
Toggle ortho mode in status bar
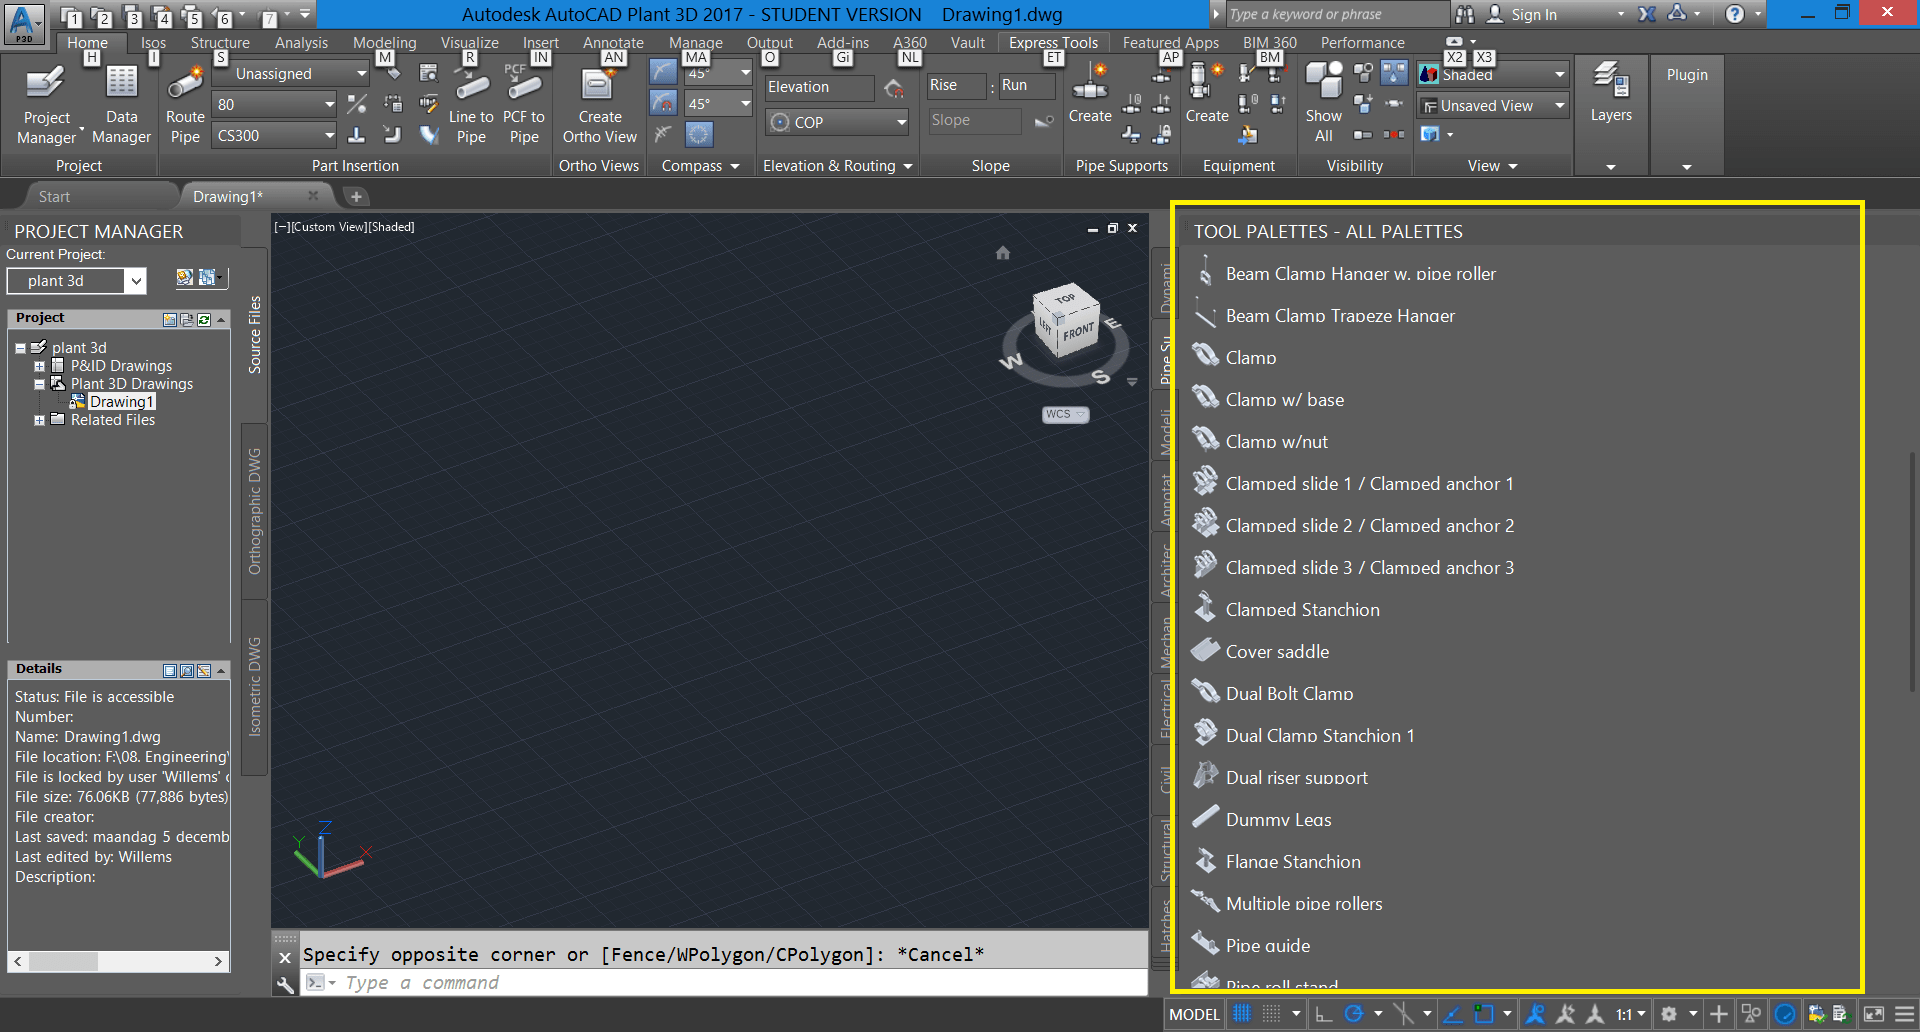tap(1323, 1014)
